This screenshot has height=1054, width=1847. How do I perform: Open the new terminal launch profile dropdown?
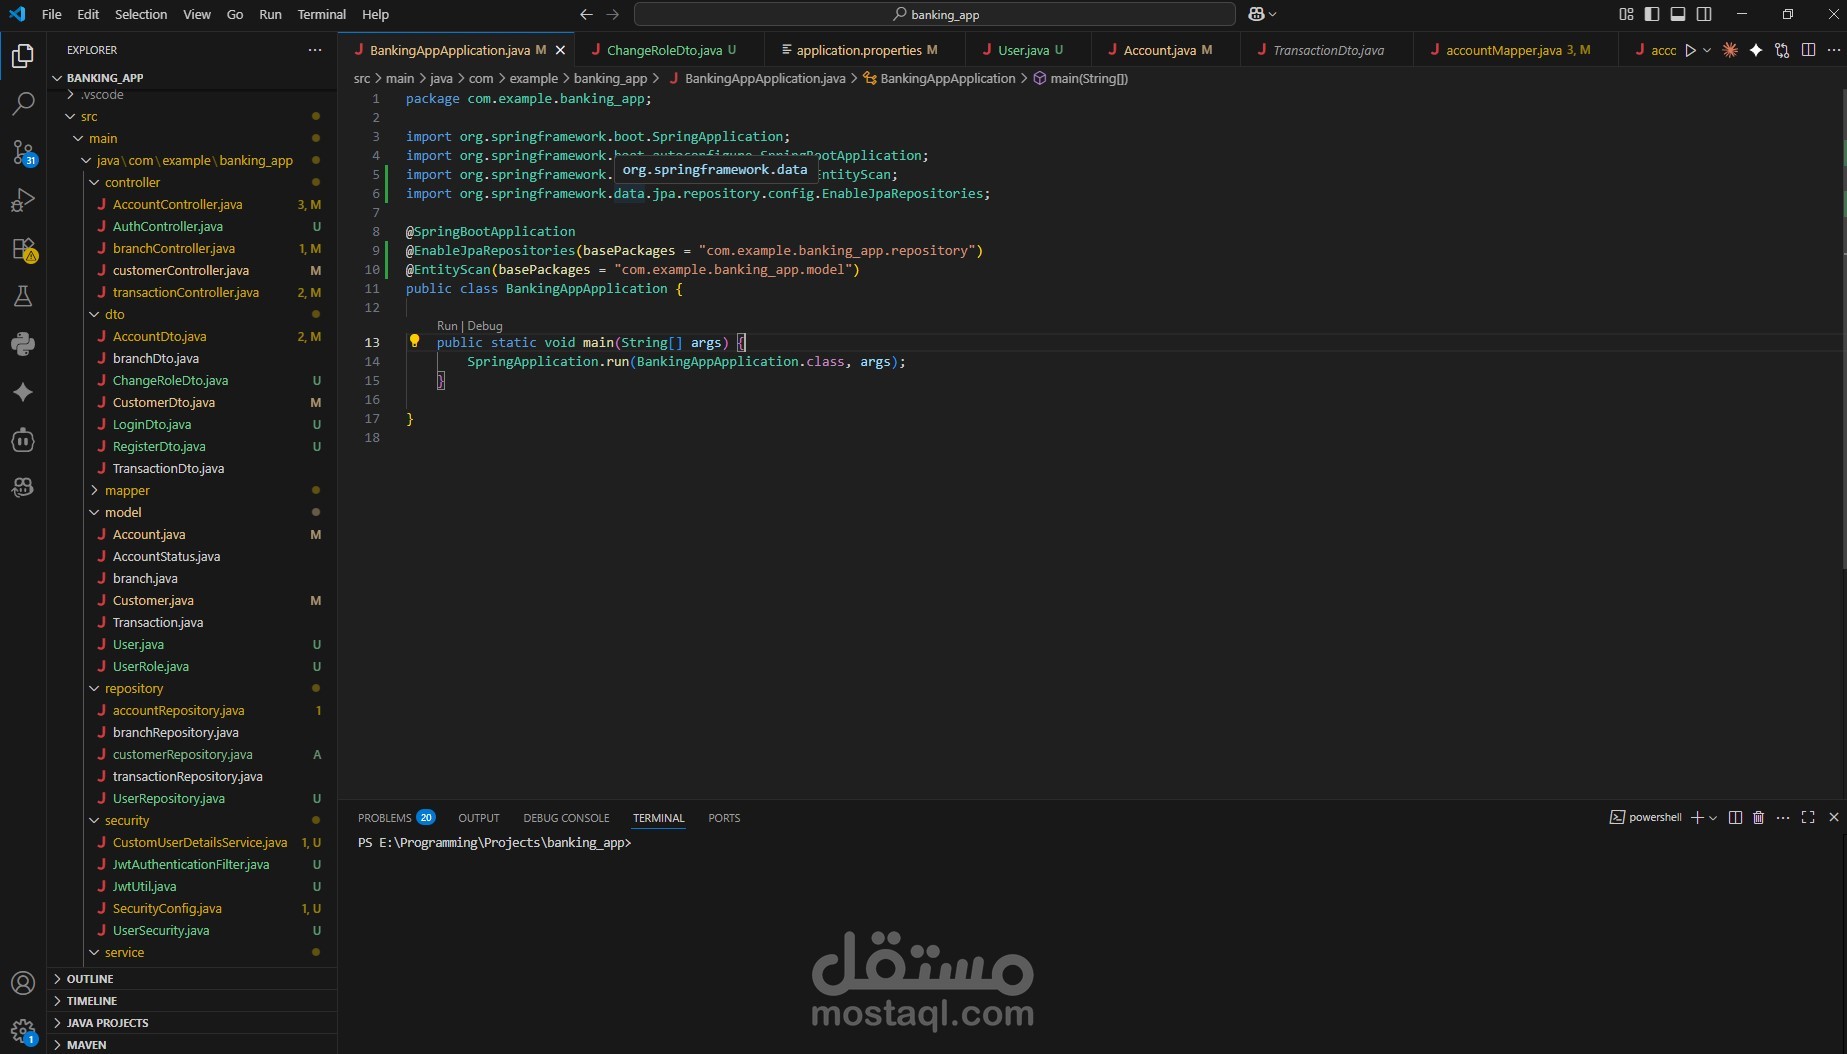[1713, 817]
